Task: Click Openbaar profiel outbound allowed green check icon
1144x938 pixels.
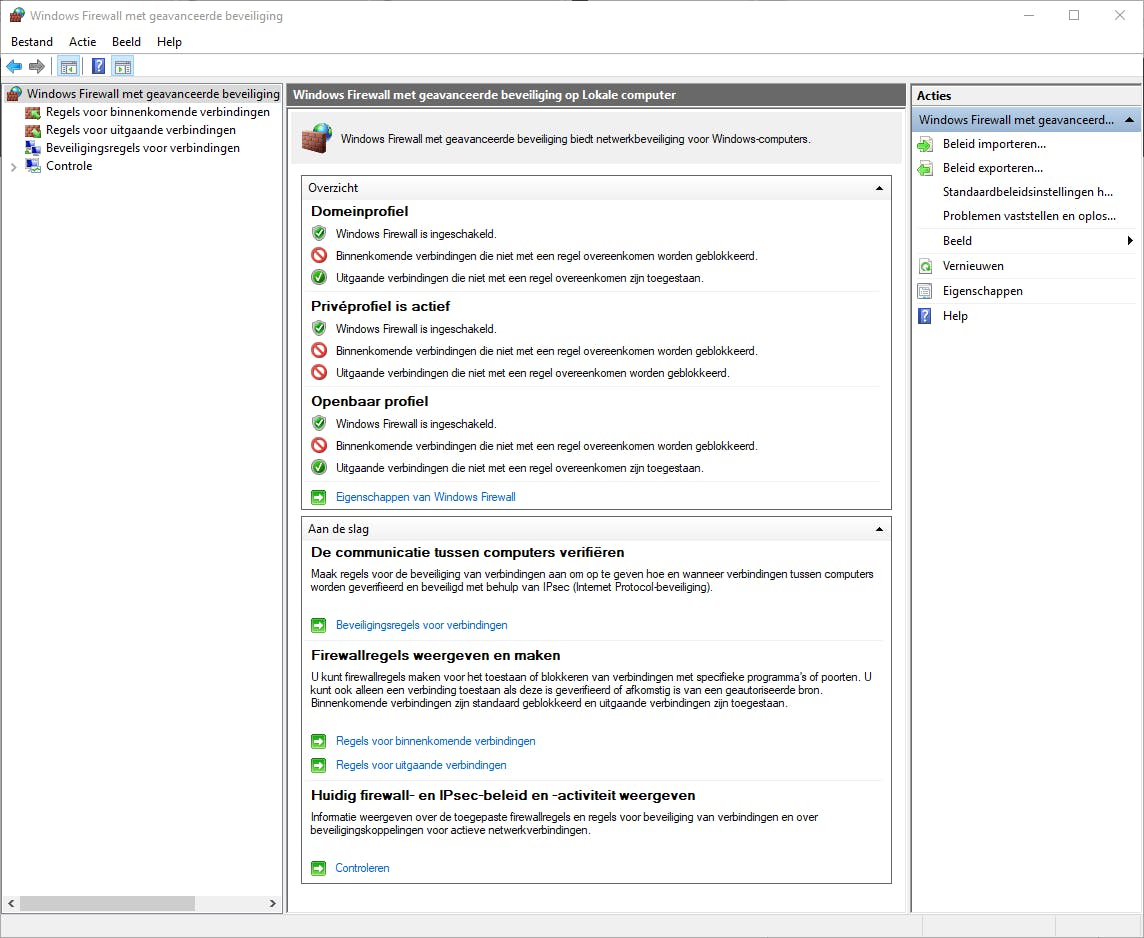Action: click(x=319, y=468)
